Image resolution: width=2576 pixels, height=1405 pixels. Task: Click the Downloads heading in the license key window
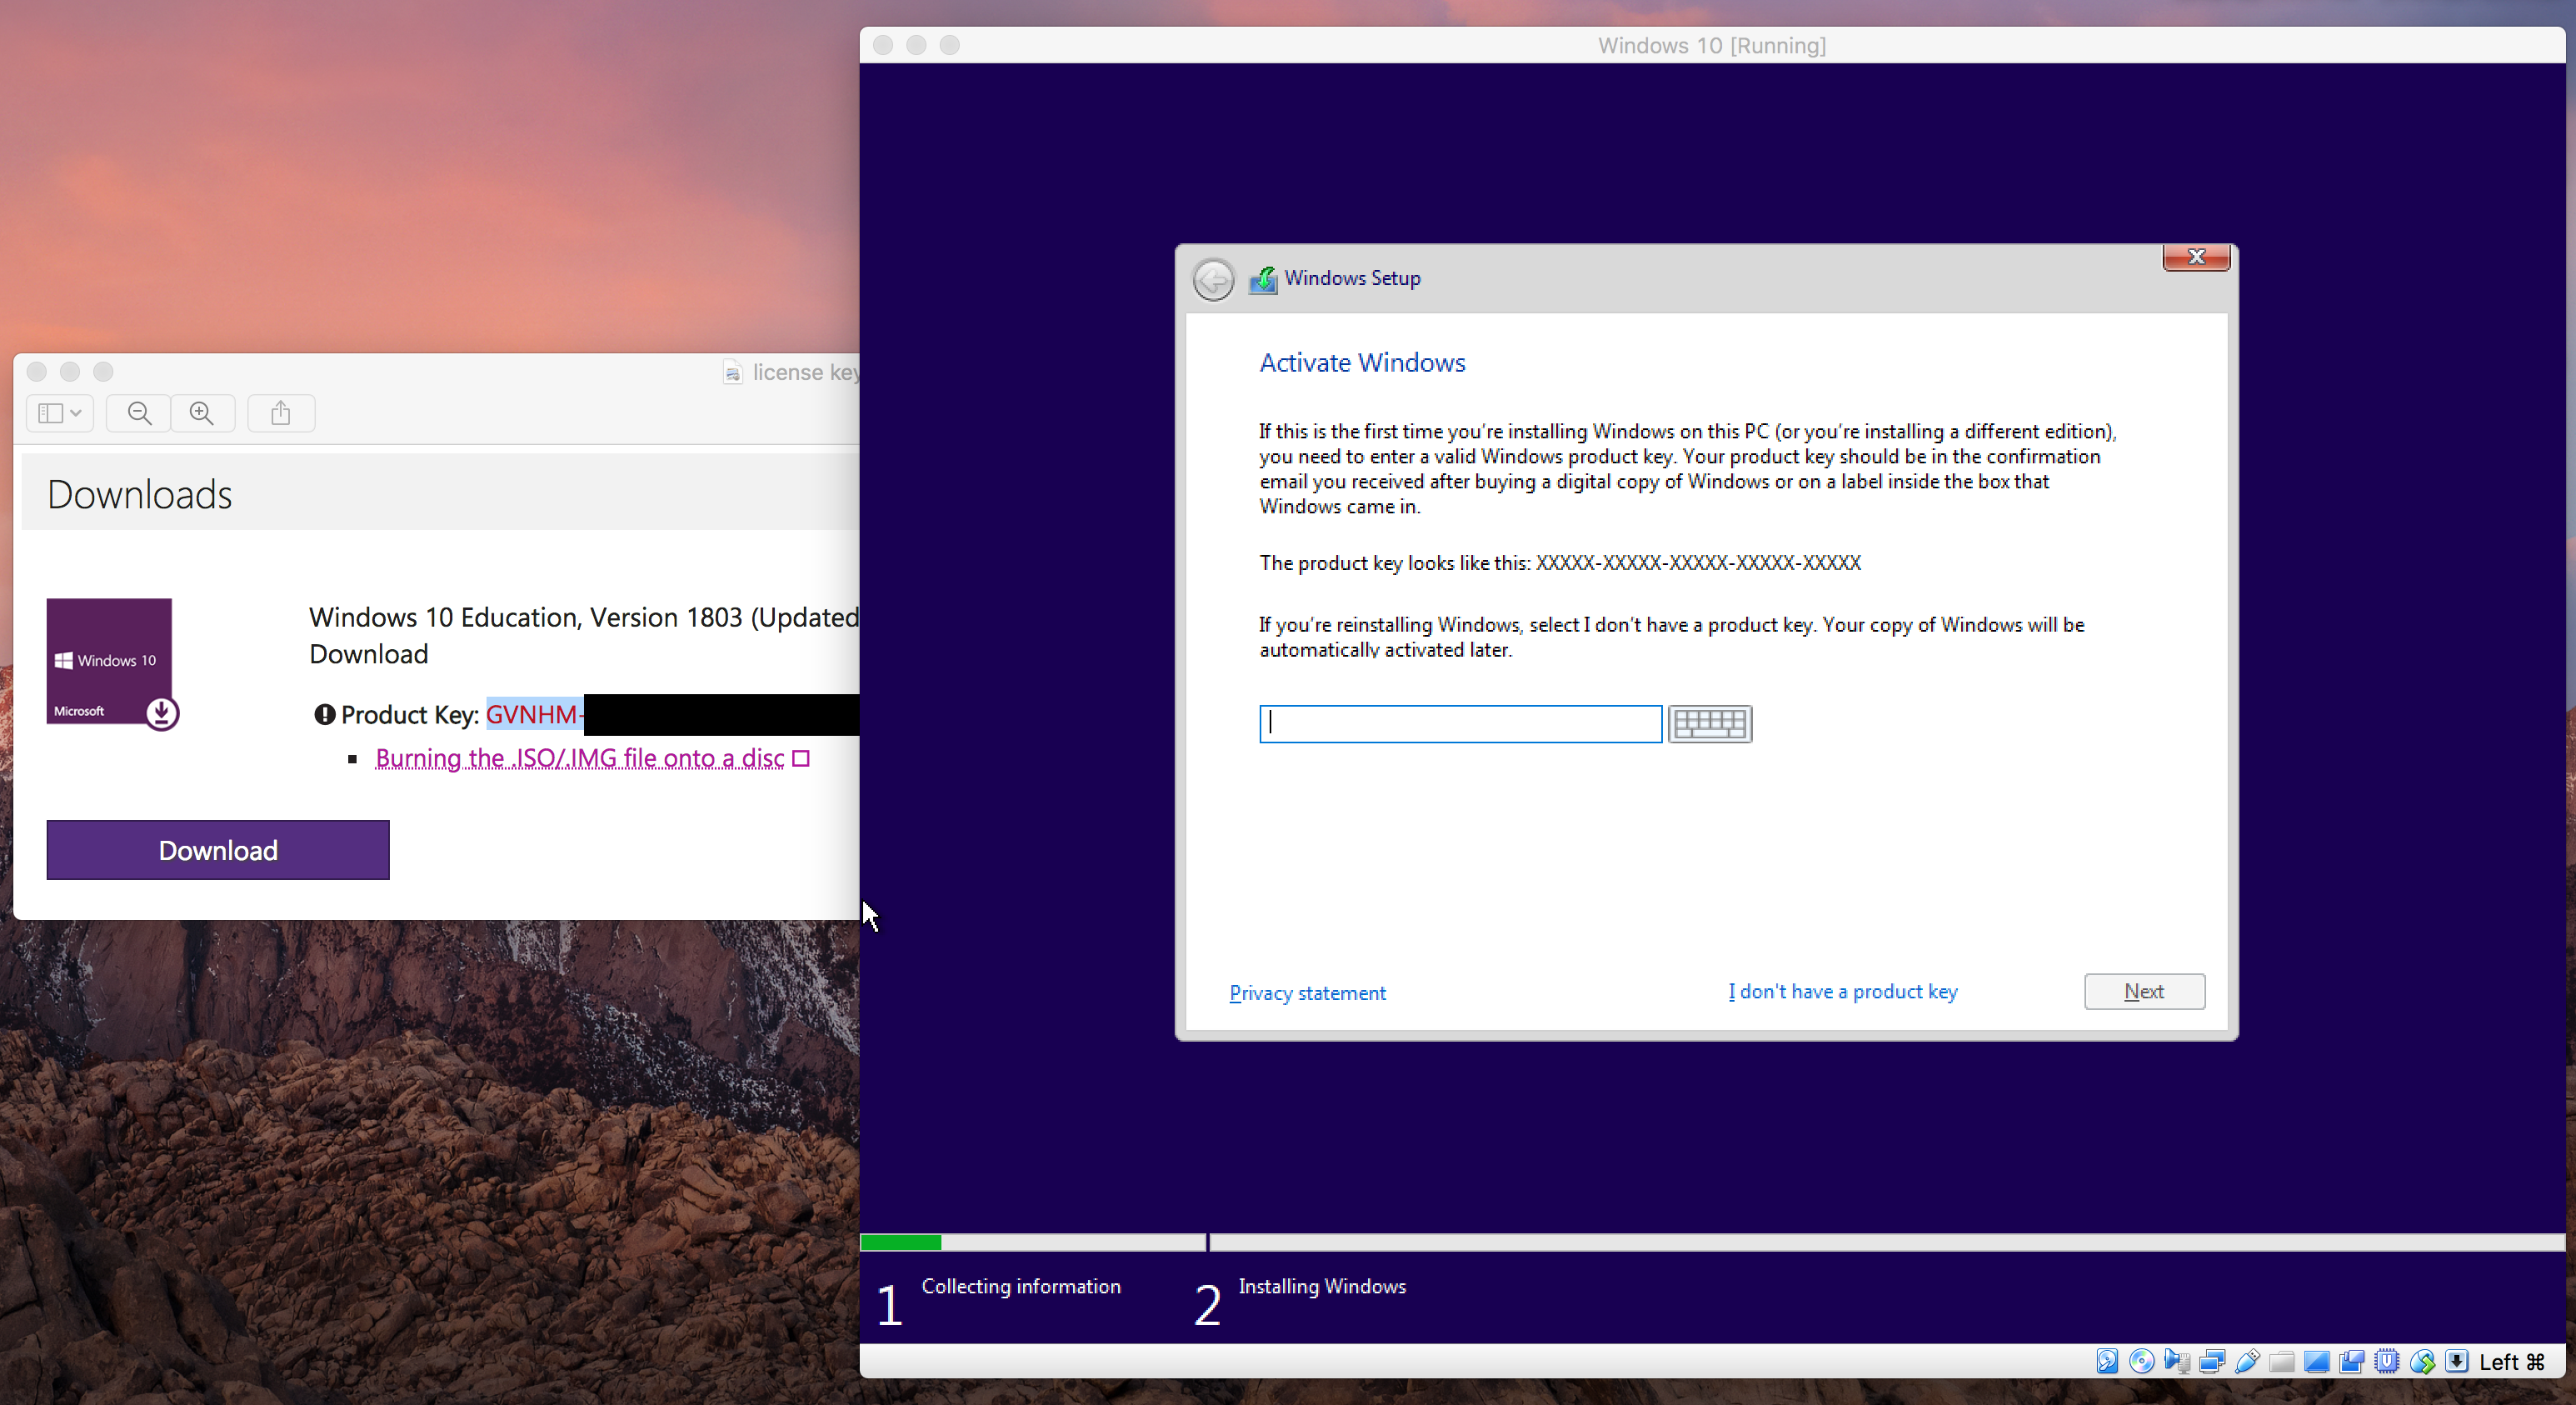[140, 495]
